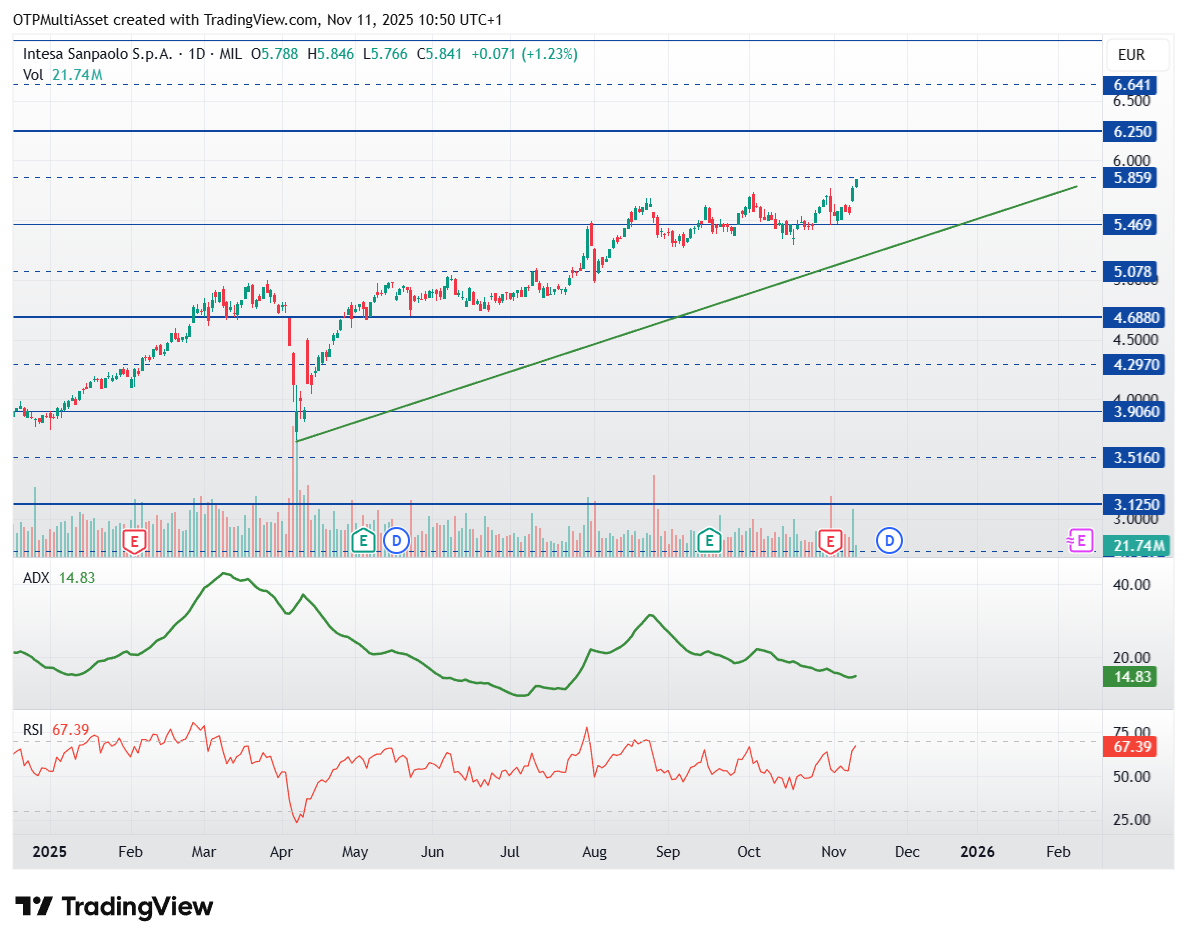Select the RSI indicator legend title
1187x944 pixels.
pos(33,730)
